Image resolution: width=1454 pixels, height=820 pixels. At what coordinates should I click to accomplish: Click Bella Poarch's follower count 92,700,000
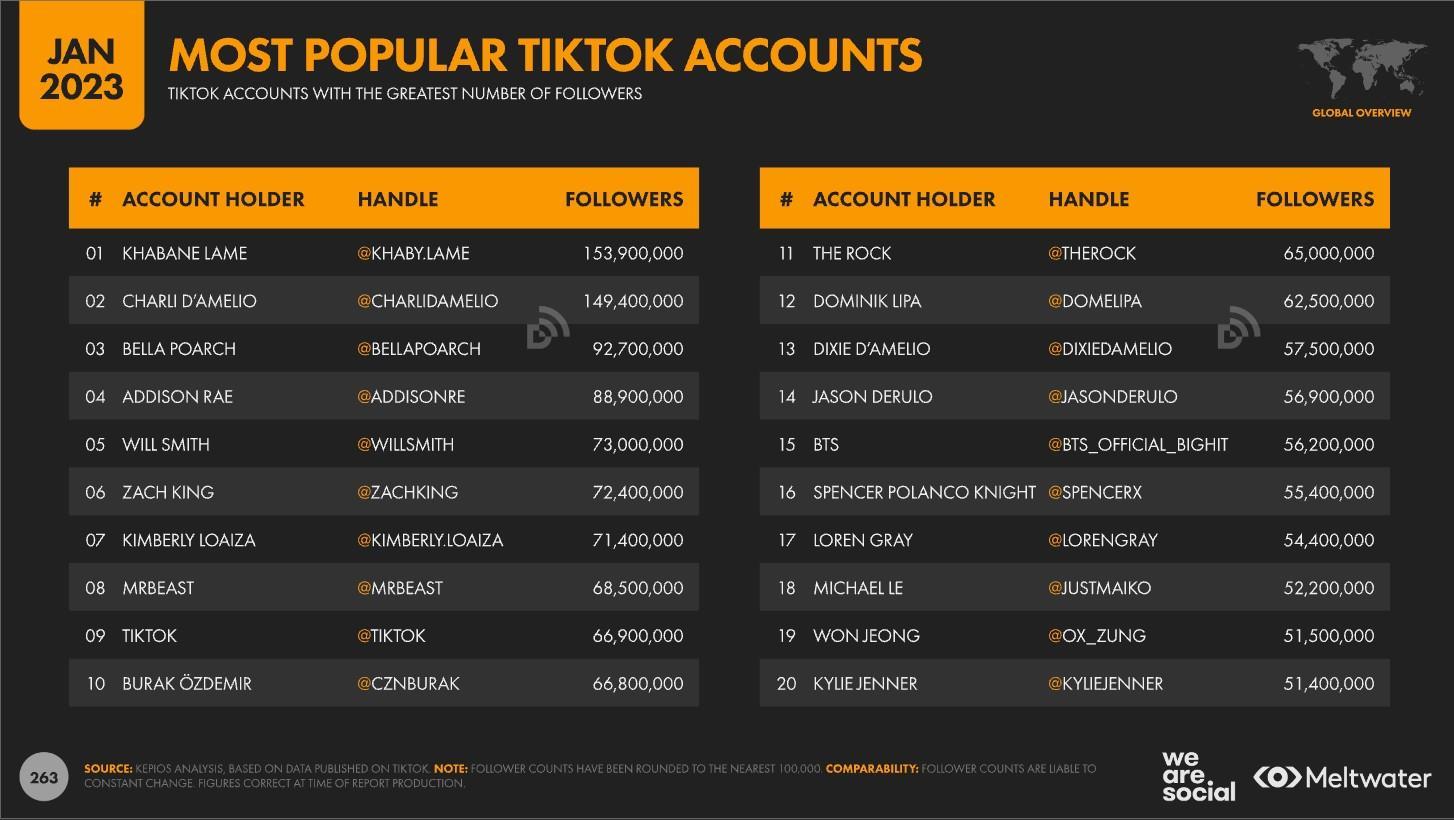coord(638,349)
